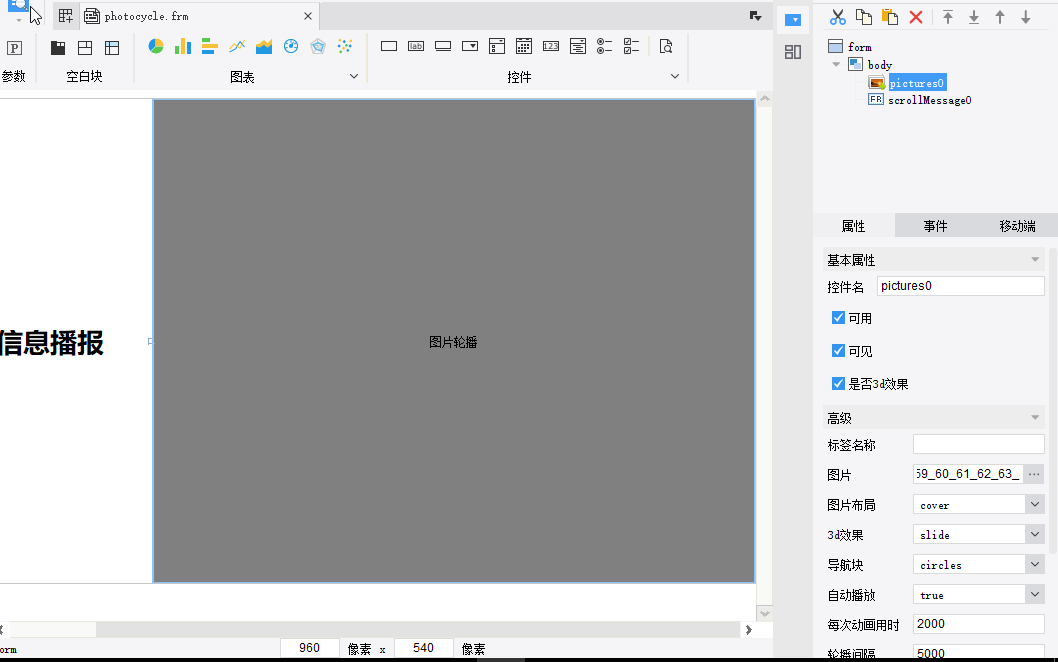The height and width of the screenshot is (662, 1058).
Task: Add a checkbox group widget
Action: [632, 46]
